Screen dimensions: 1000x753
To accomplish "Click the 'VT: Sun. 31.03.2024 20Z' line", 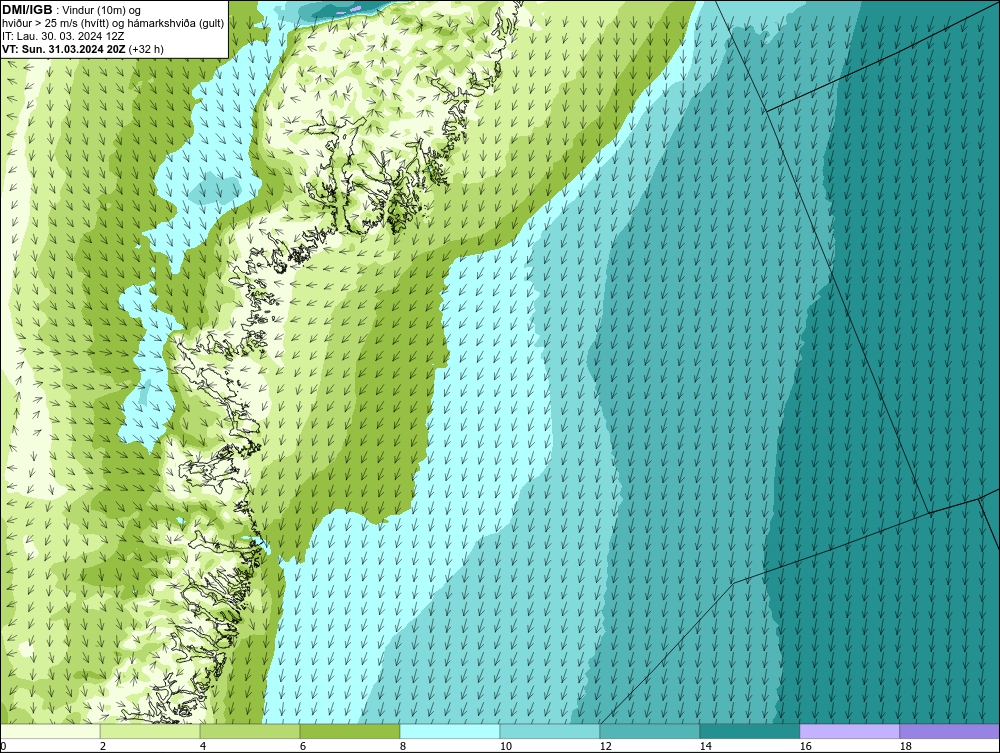I will click(64, 49).
